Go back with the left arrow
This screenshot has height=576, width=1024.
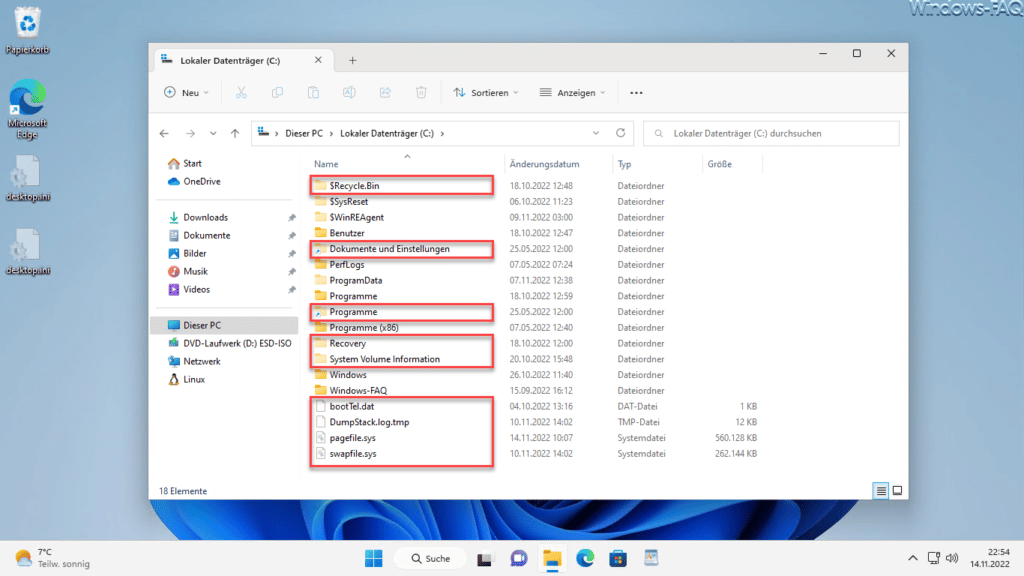click(x=164, y=133)
